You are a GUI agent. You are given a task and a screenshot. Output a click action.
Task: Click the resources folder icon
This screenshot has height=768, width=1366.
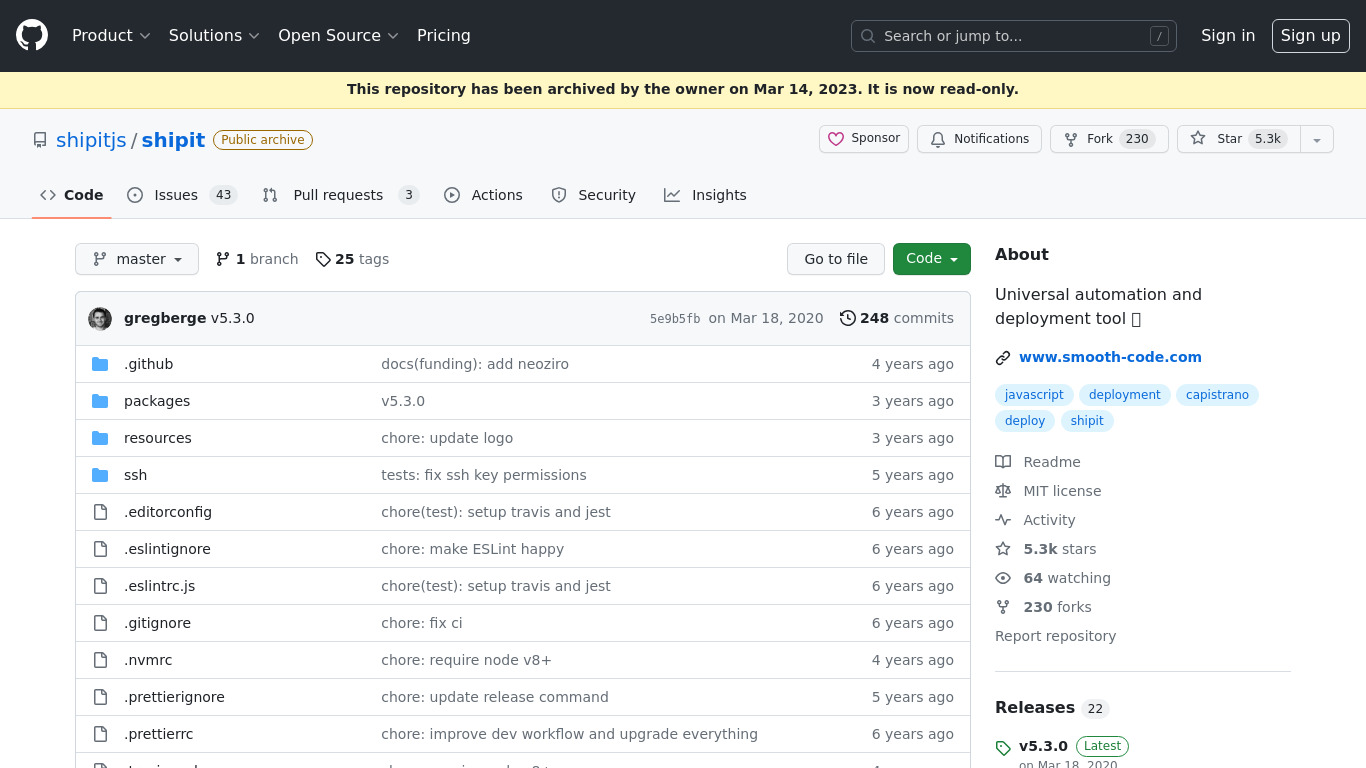tap(100, 438)
